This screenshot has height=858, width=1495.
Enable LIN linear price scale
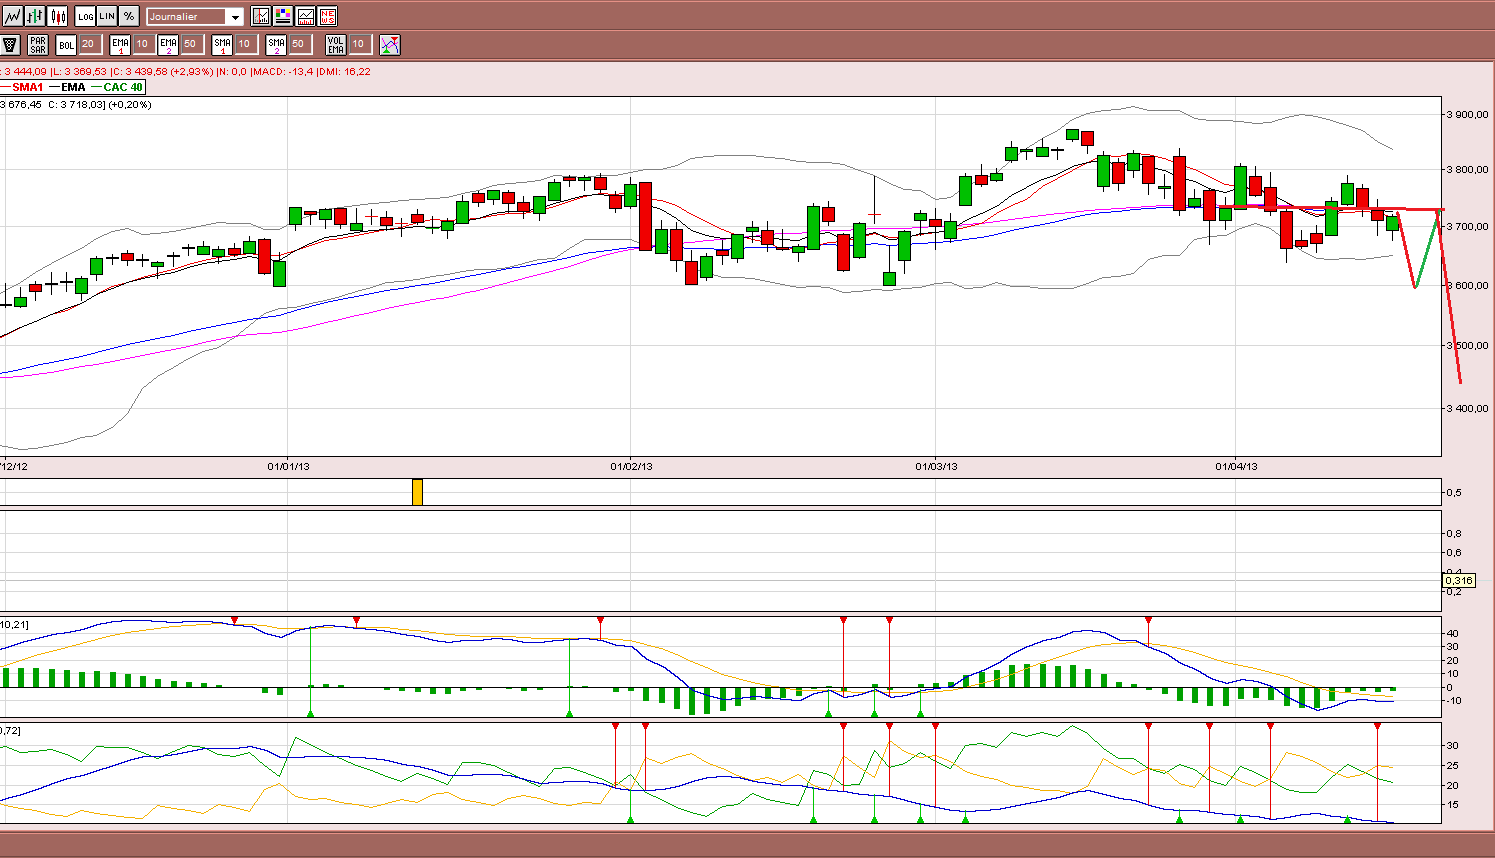(x=107, y=16)
